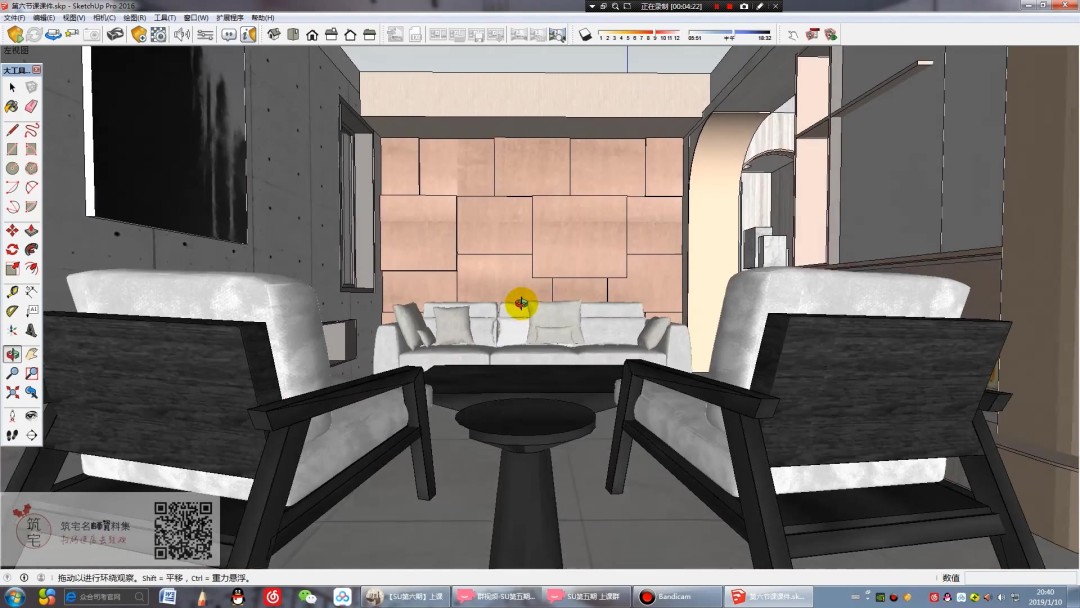Take a screenshot with Bandicam camera icon
The height and width of the screenshot is (608, 1080).
(744, 6)
